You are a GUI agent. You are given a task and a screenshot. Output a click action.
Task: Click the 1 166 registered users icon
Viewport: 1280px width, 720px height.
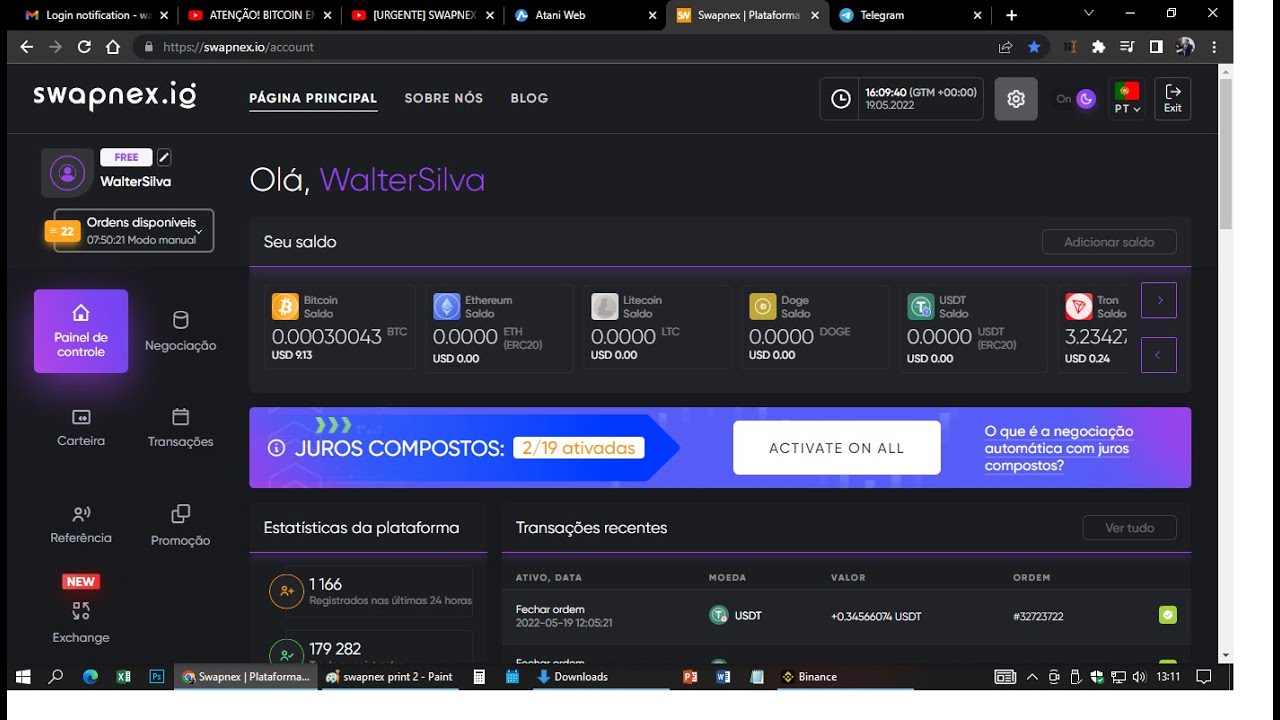[287, 591]
